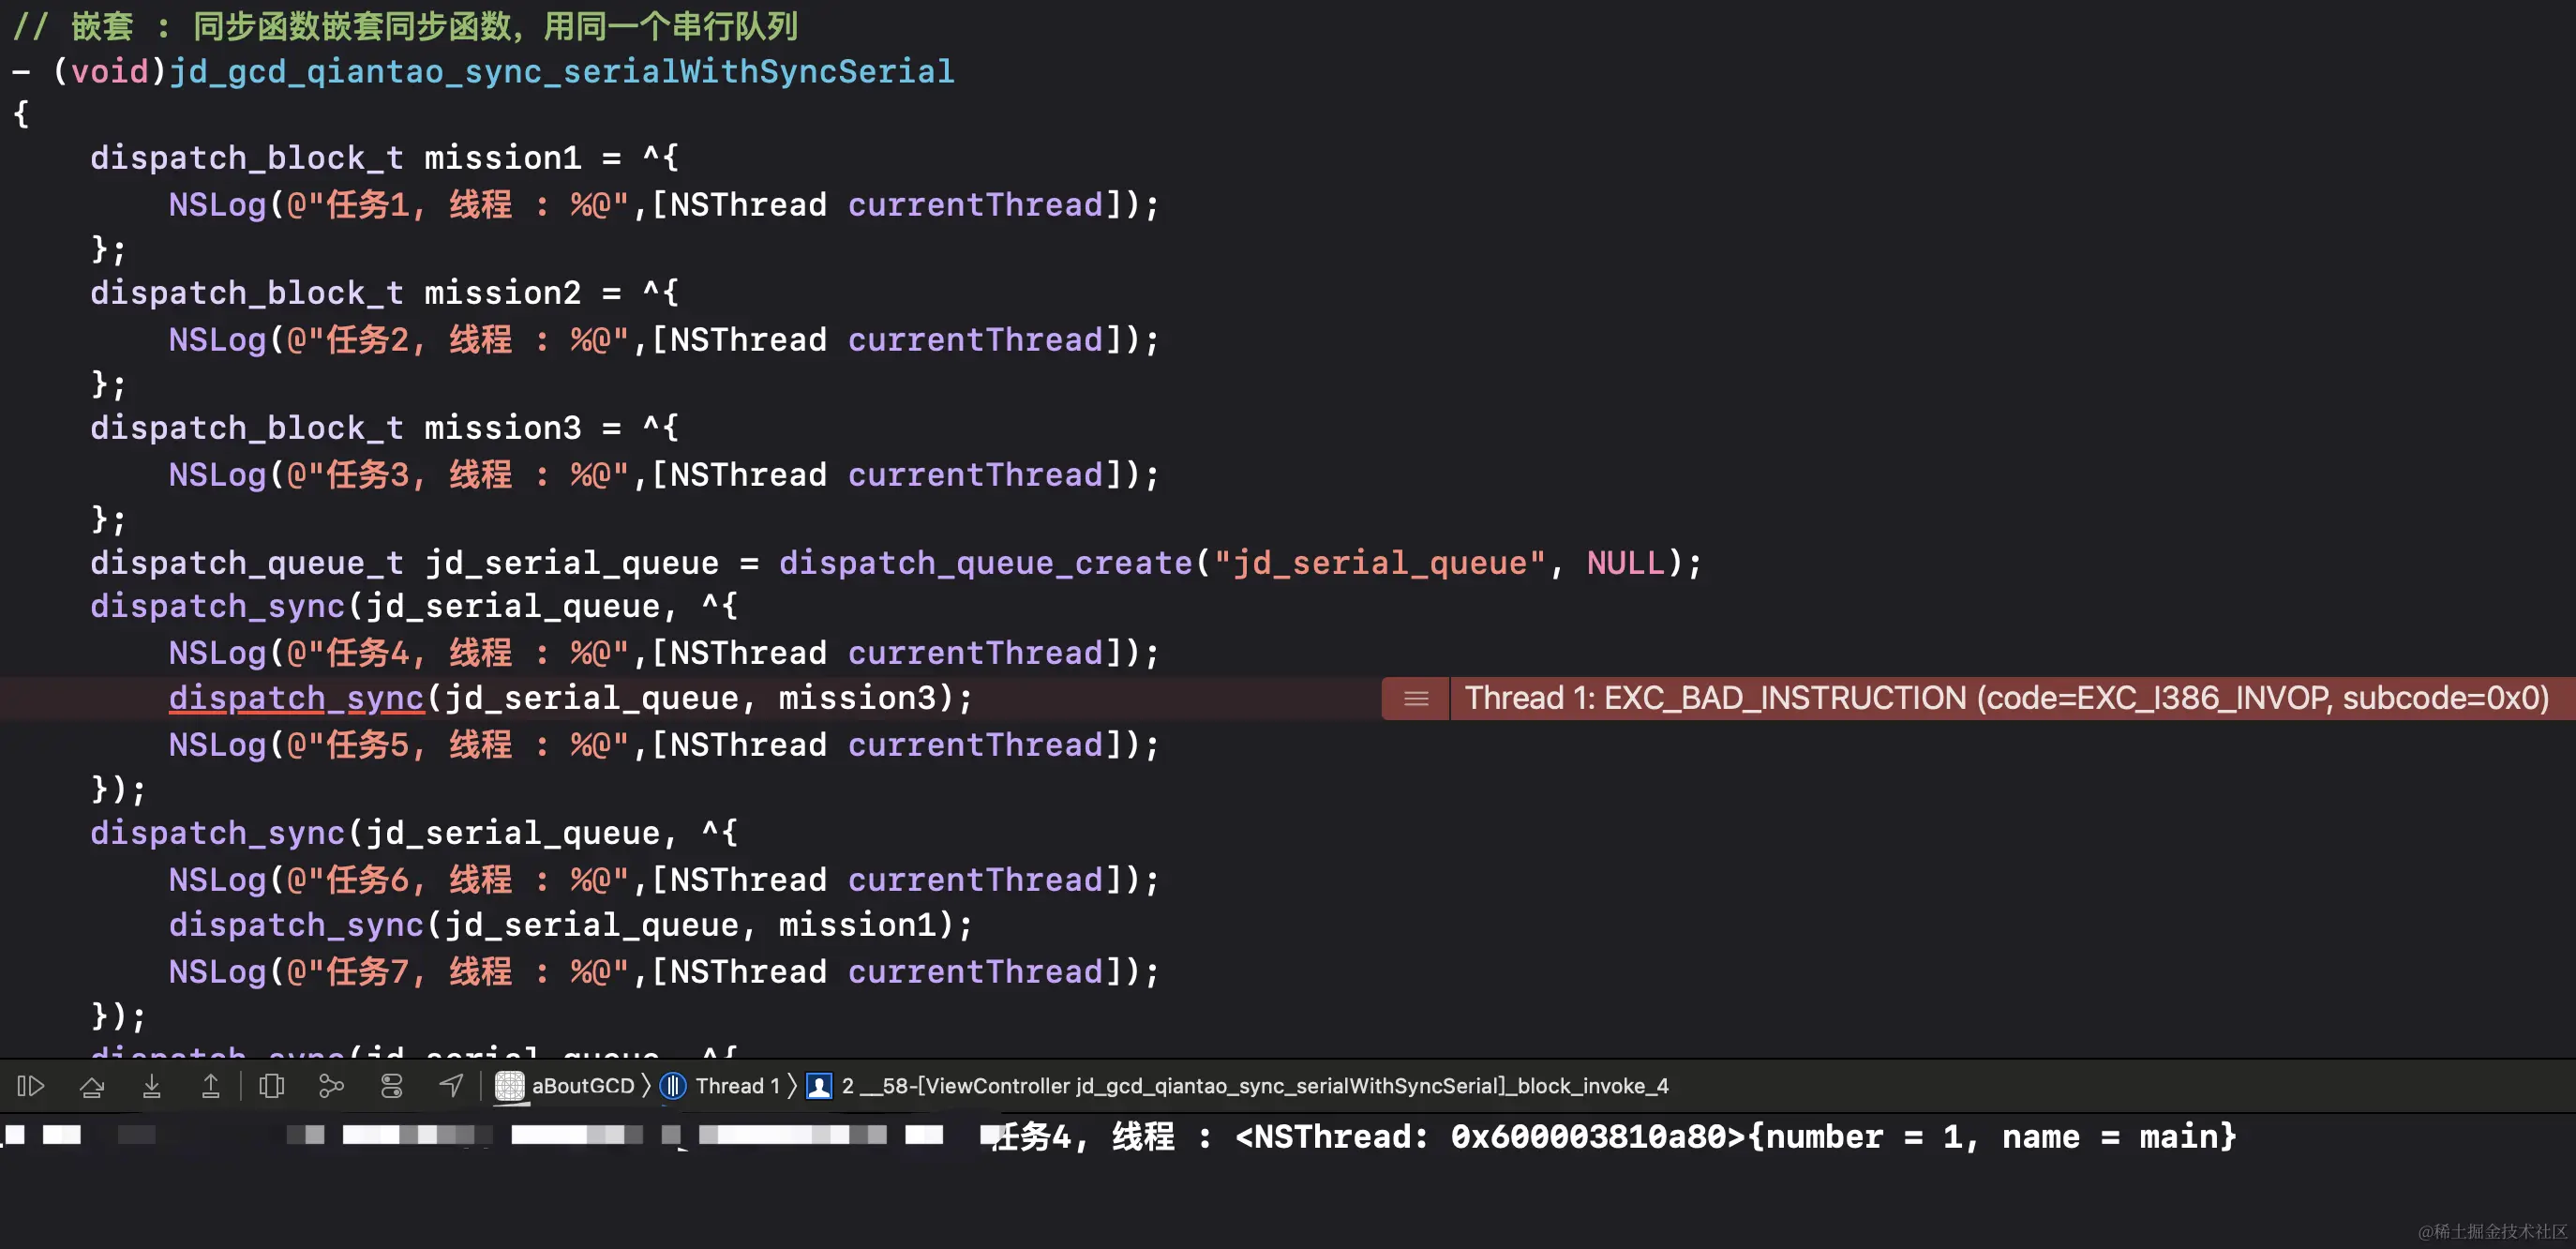Click the underlined dispatch_sync crash line
2576x1249 pixels.
point(296,699)
